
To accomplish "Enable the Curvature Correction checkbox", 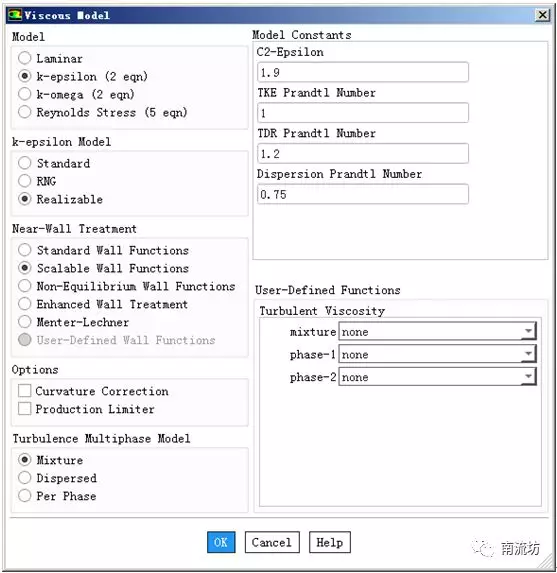I will click(x=24, y=391).
